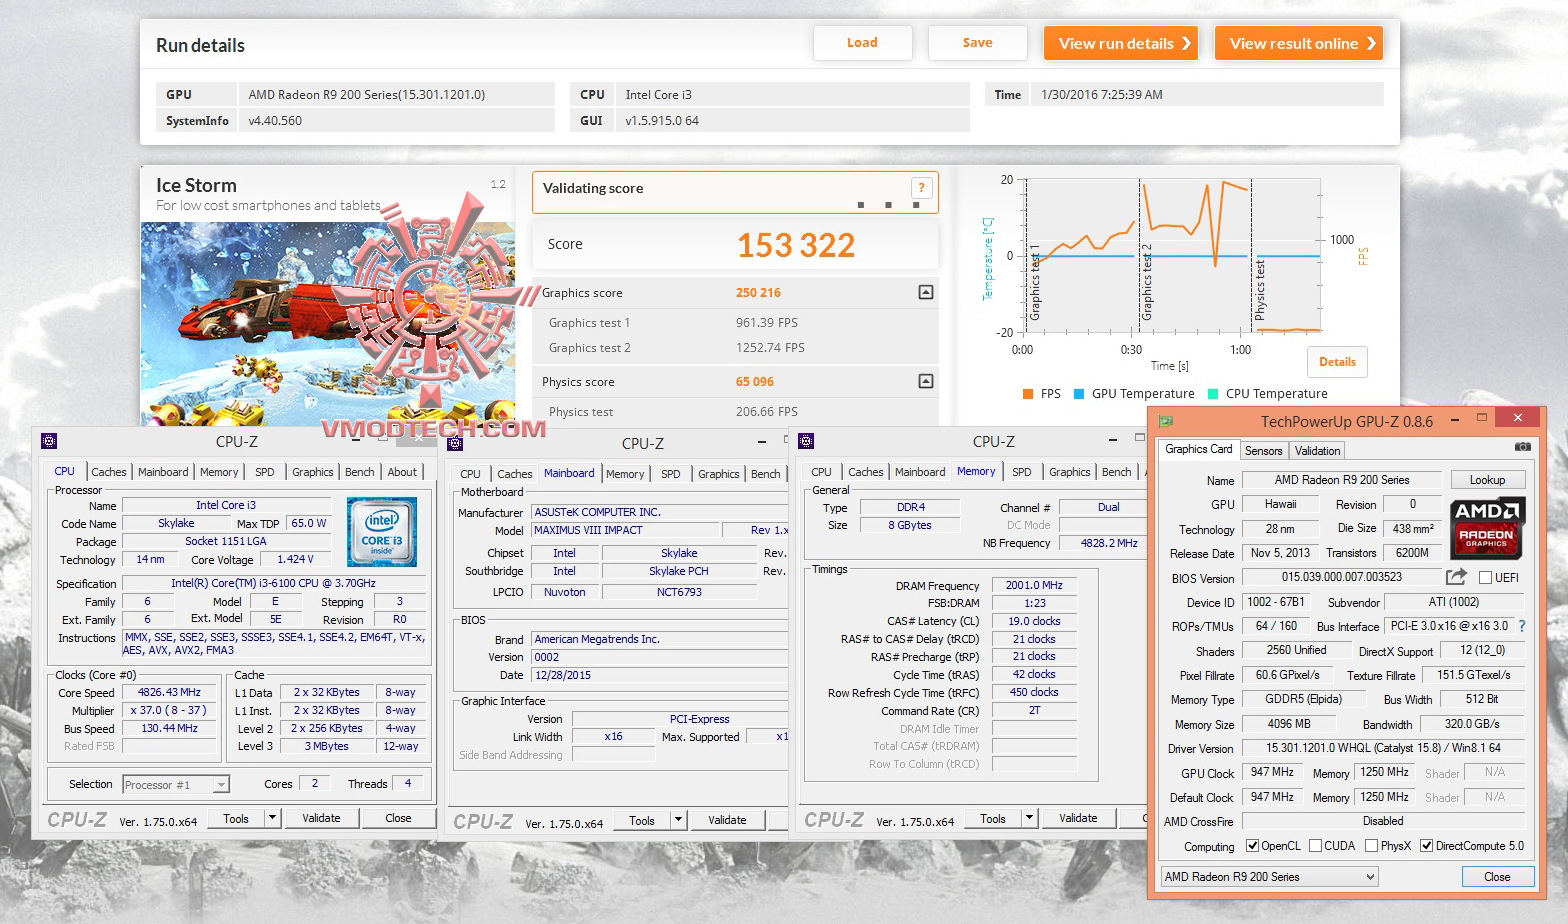Click the Load button in Run details
The image size is (1568, 924).
pos(862,43)
